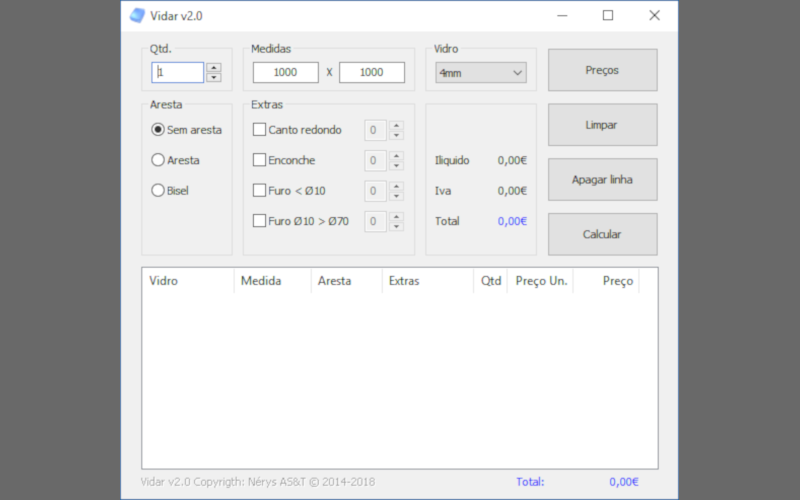Viewport: 800px width, 500px height.
Task: Check the Furo < Ø10 option
Action: click(x=259, y=191)
